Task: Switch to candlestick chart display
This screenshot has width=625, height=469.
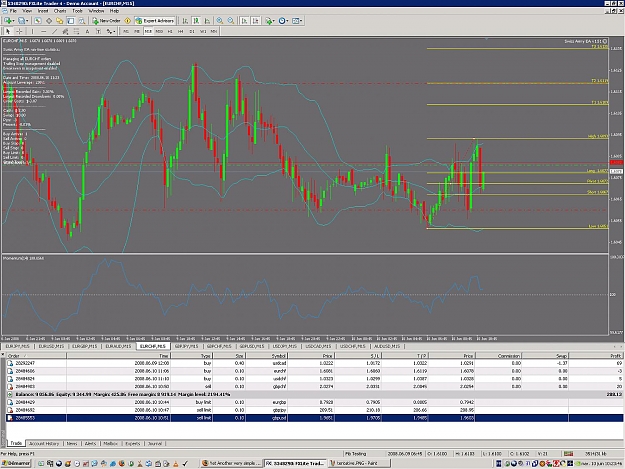Action: click(x=196, y=21)
